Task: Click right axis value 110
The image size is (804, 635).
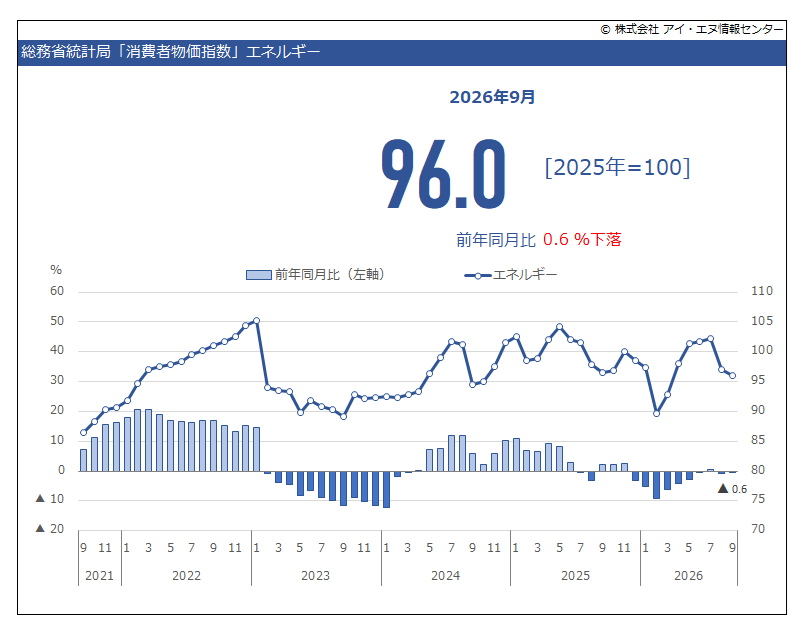Action: click(762, 291)
